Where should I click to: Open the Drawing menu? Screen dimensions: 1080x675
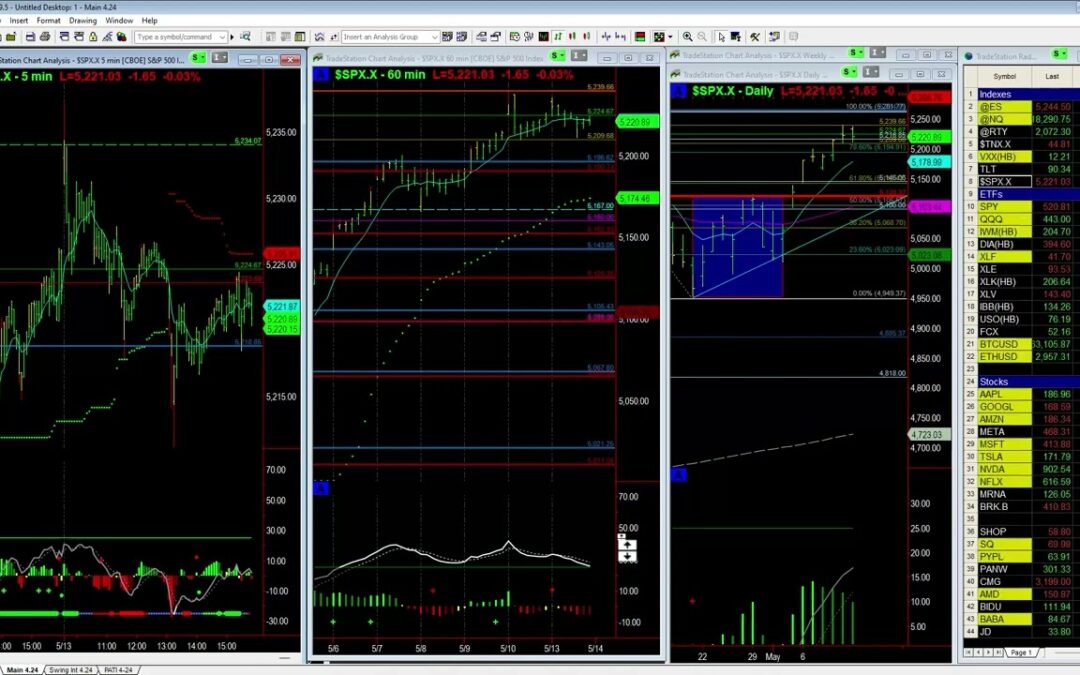coord(83,21)
